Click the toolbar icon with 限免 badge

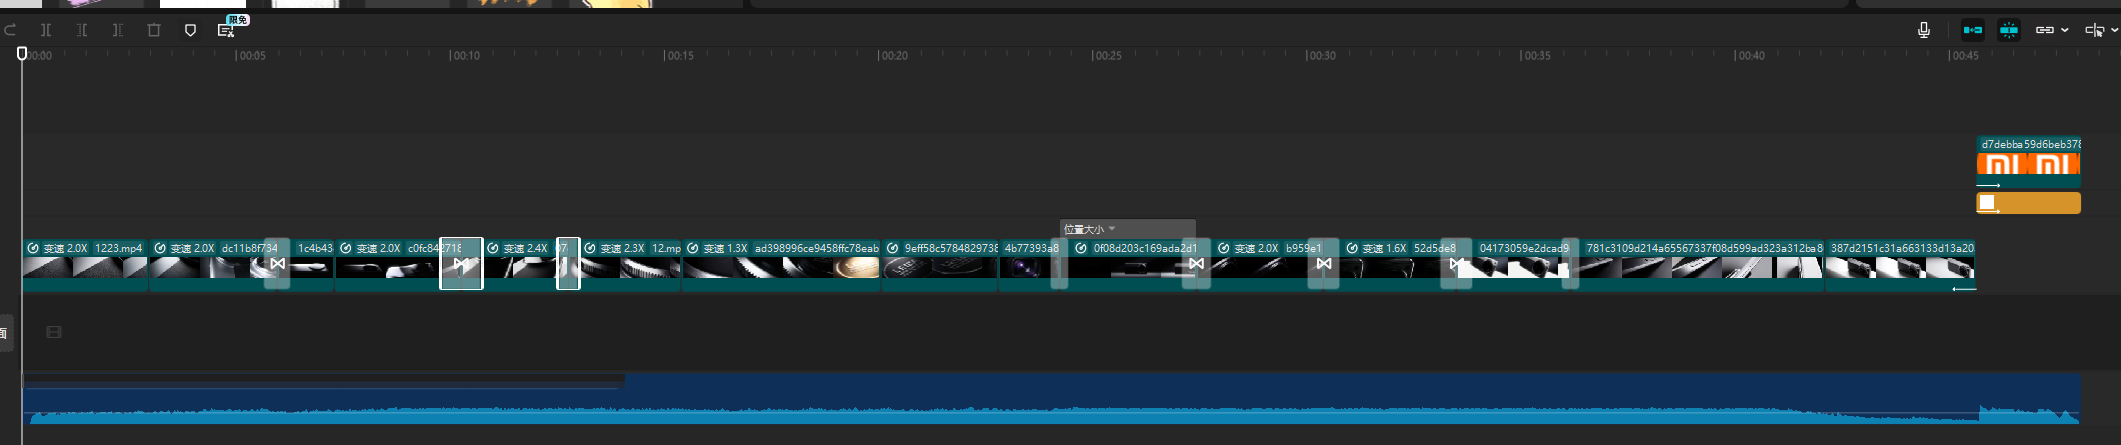pyautogui.click(x=227, y=30)
